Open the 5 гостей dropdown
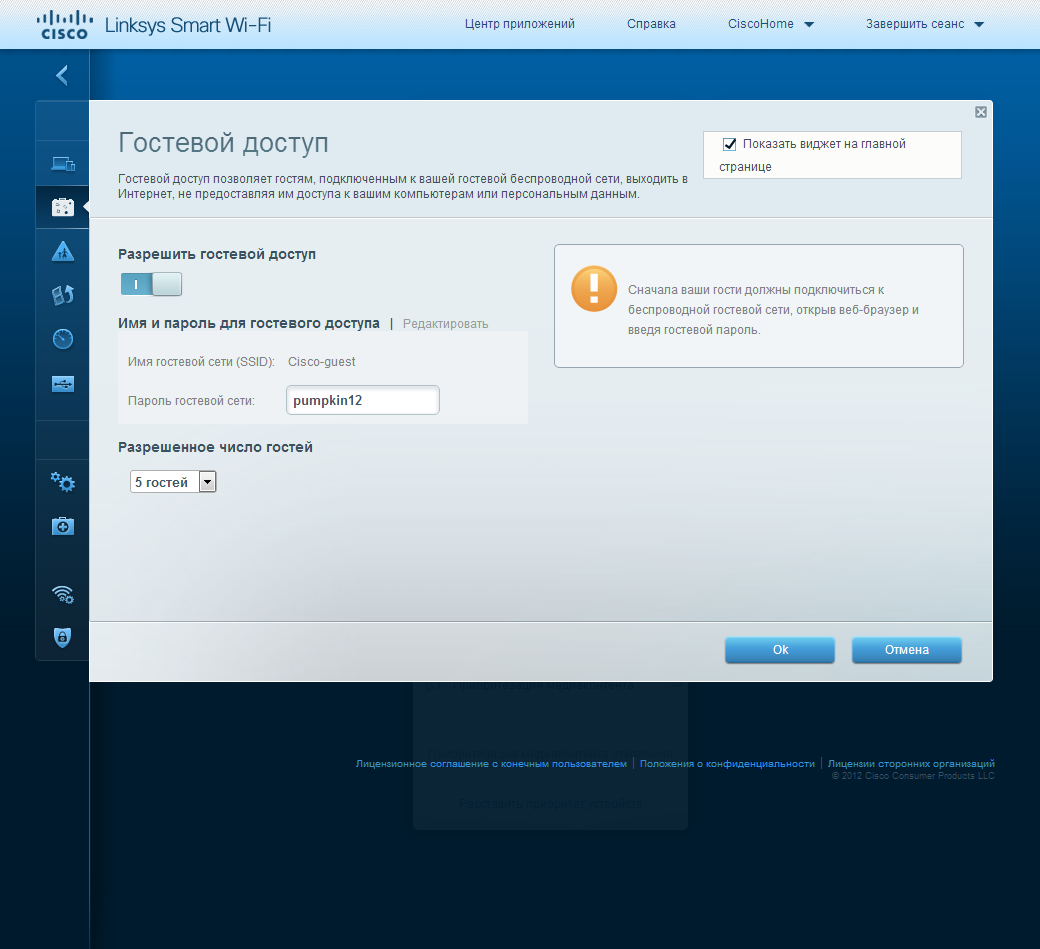Viewport: 1040px width, 949px height. [173, 482]
